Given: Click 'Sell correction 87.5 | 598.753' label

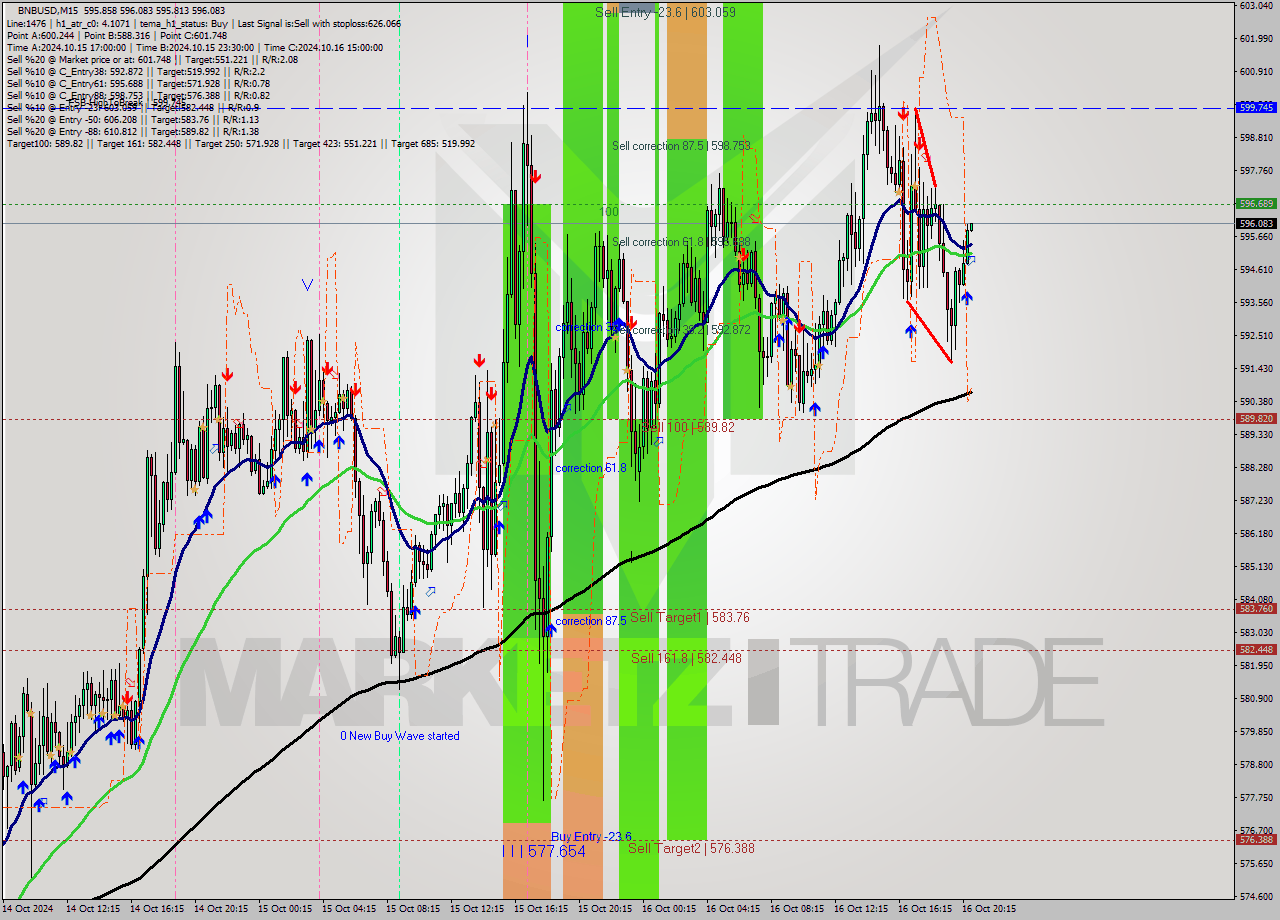Looking at the screenshot, I should pos(681,146).
